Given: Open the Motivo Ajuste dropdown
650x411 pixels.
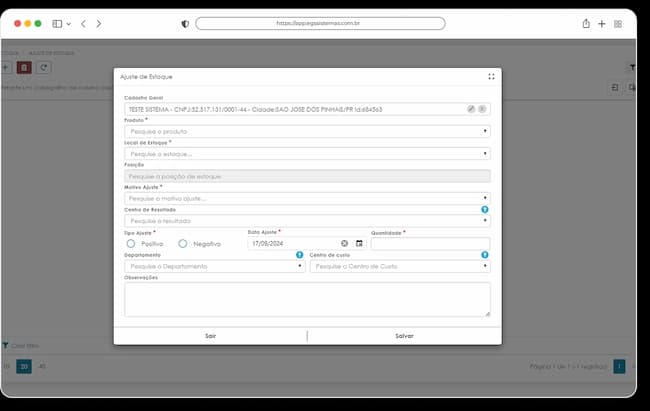Looking at the screenshot, I should [307, 198].
